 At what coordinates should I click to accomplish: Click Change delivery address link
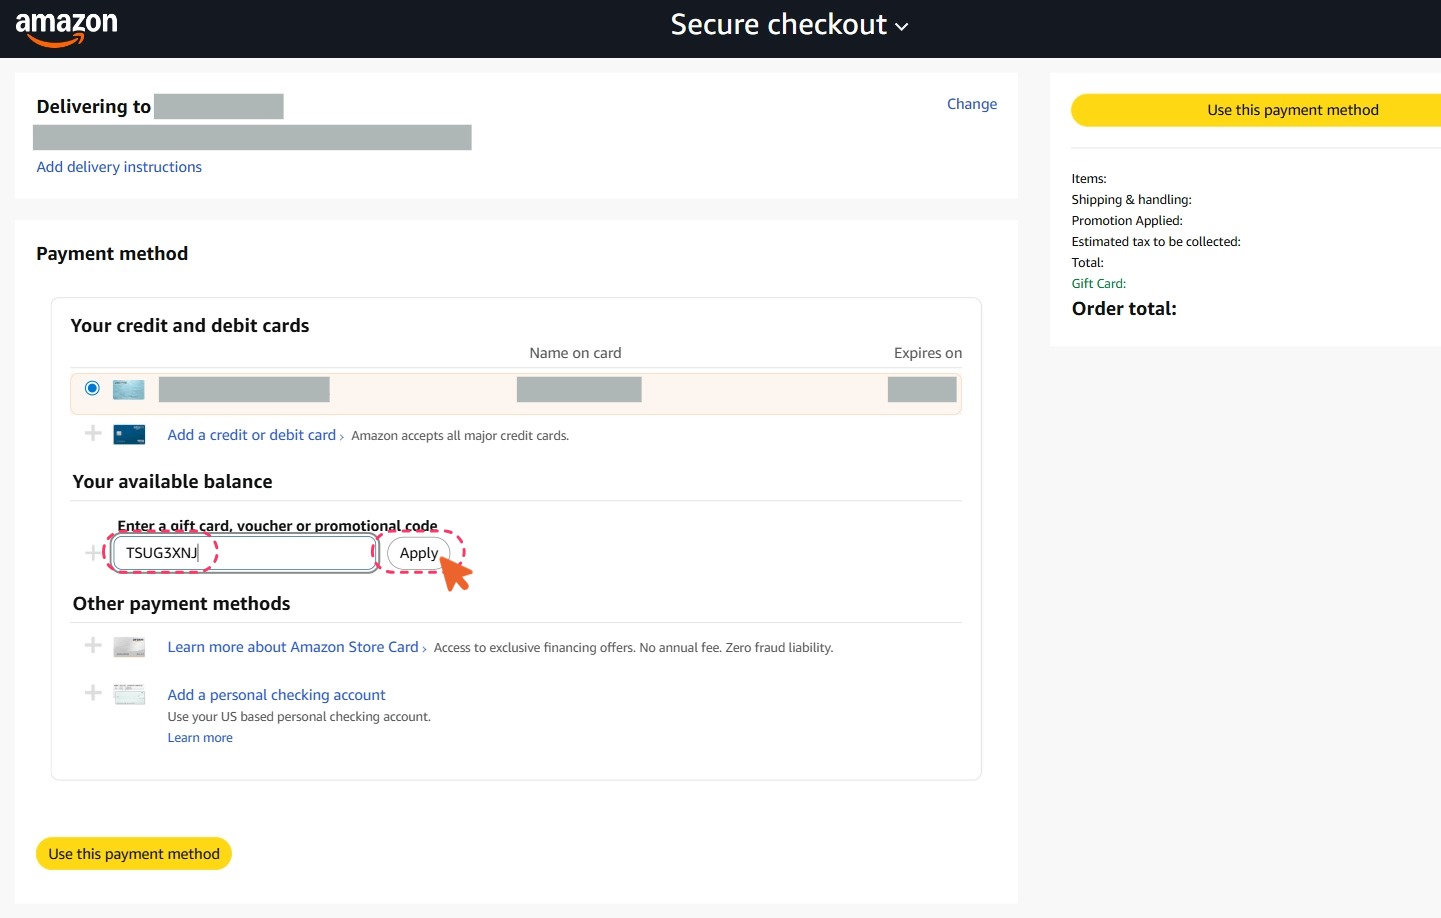(x=971, y=104)
